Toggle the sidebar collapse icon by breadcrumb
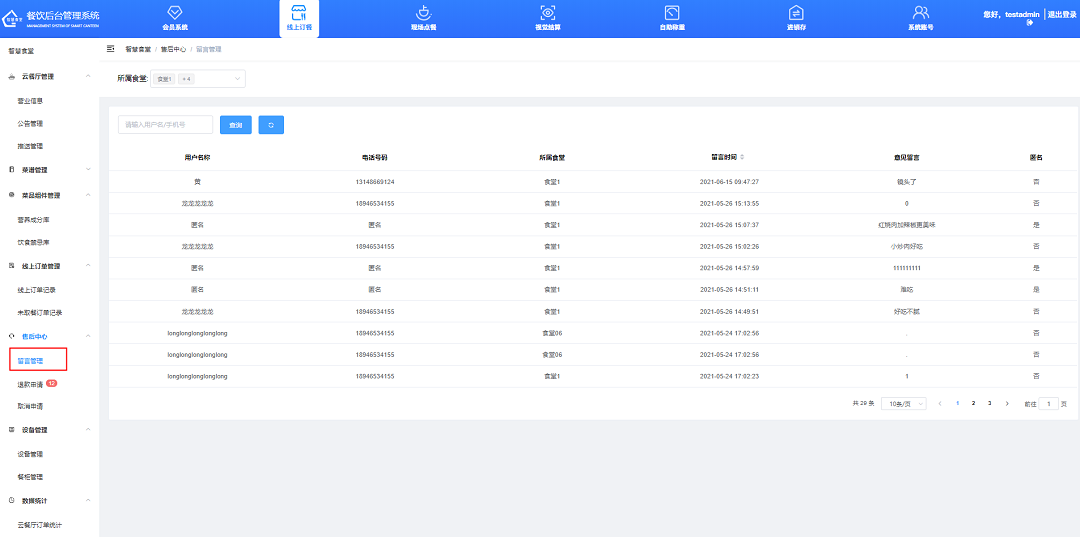This screenshot has height=537, width=1080. click(110, 49)
